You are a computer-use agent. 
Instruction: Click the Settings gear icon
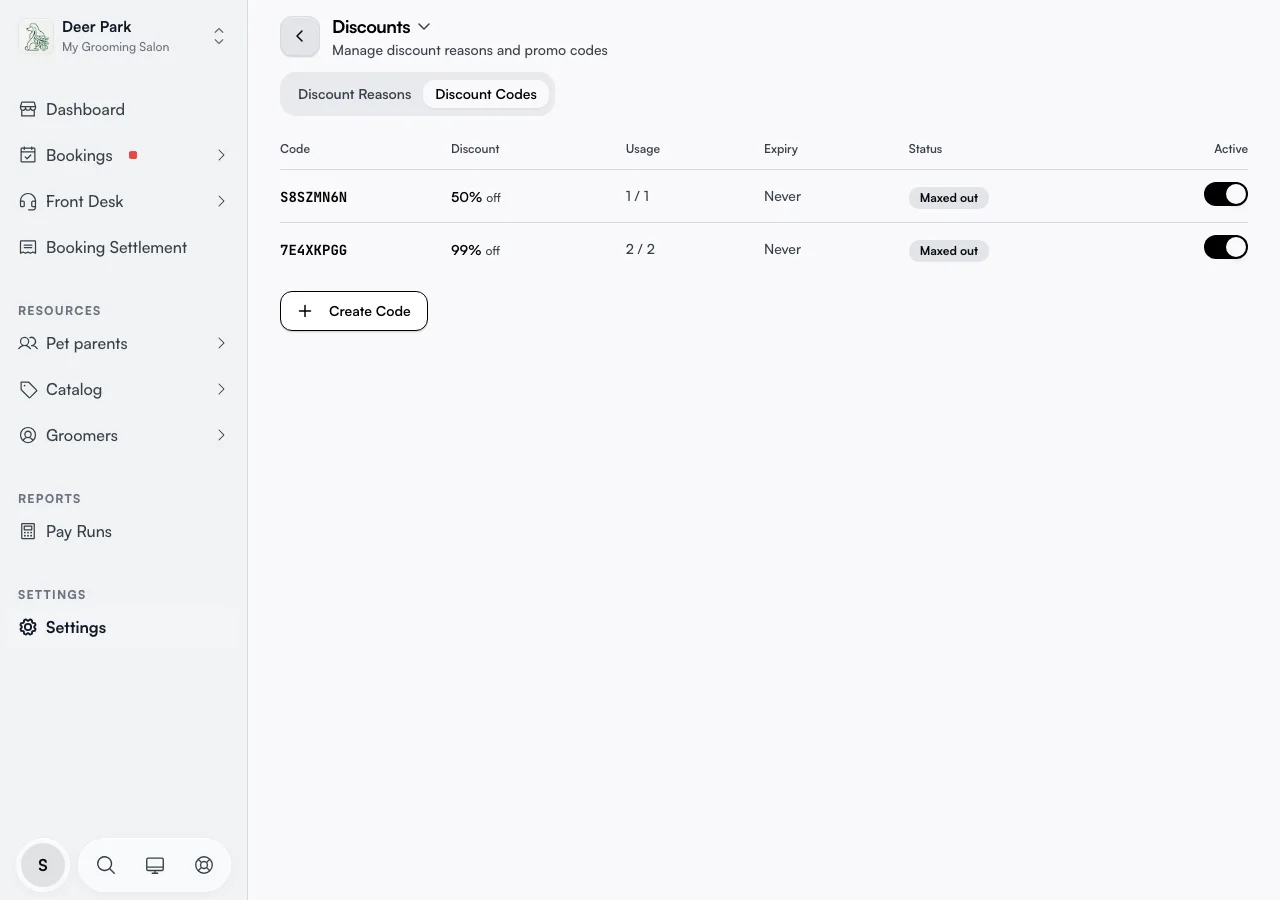pos(28,627)
